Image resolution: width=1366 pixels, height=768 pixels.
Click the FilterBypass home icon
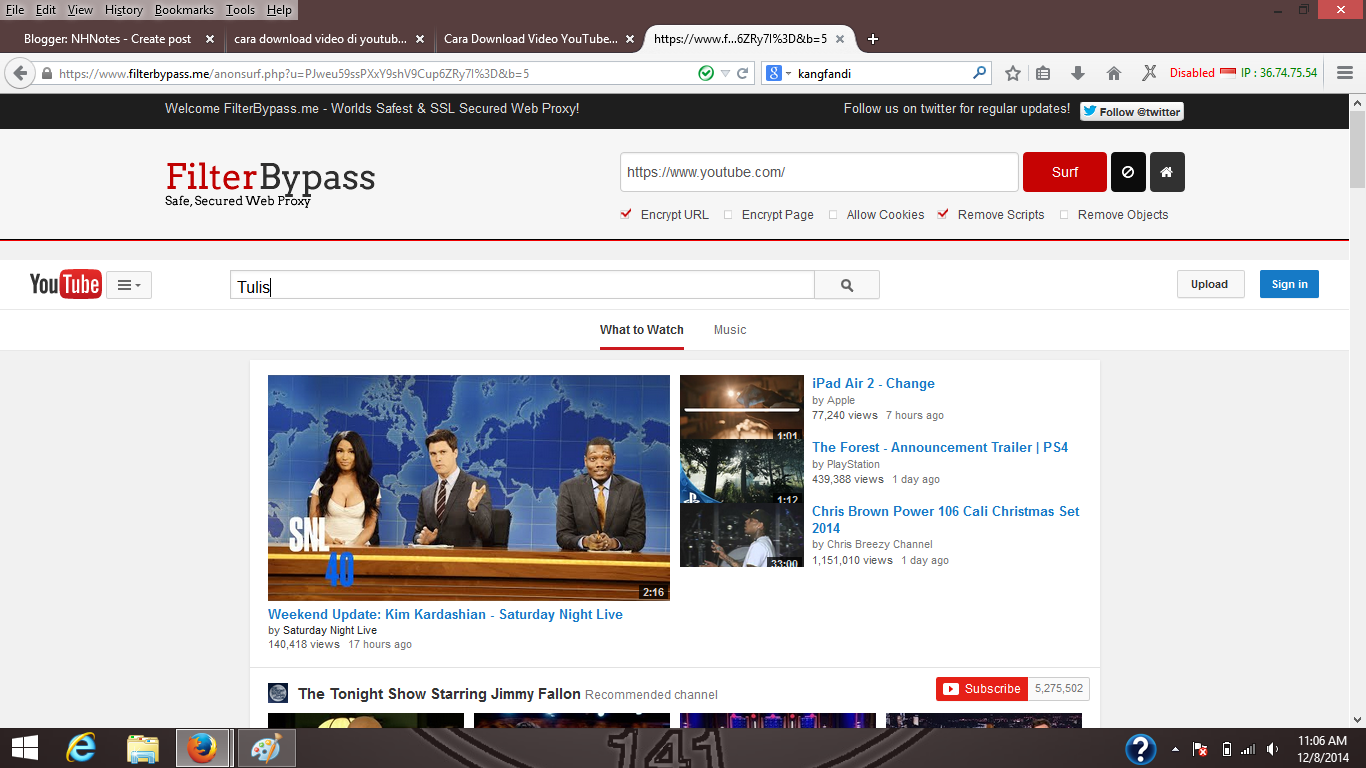pyautogui.click(x=1167, y=171)
